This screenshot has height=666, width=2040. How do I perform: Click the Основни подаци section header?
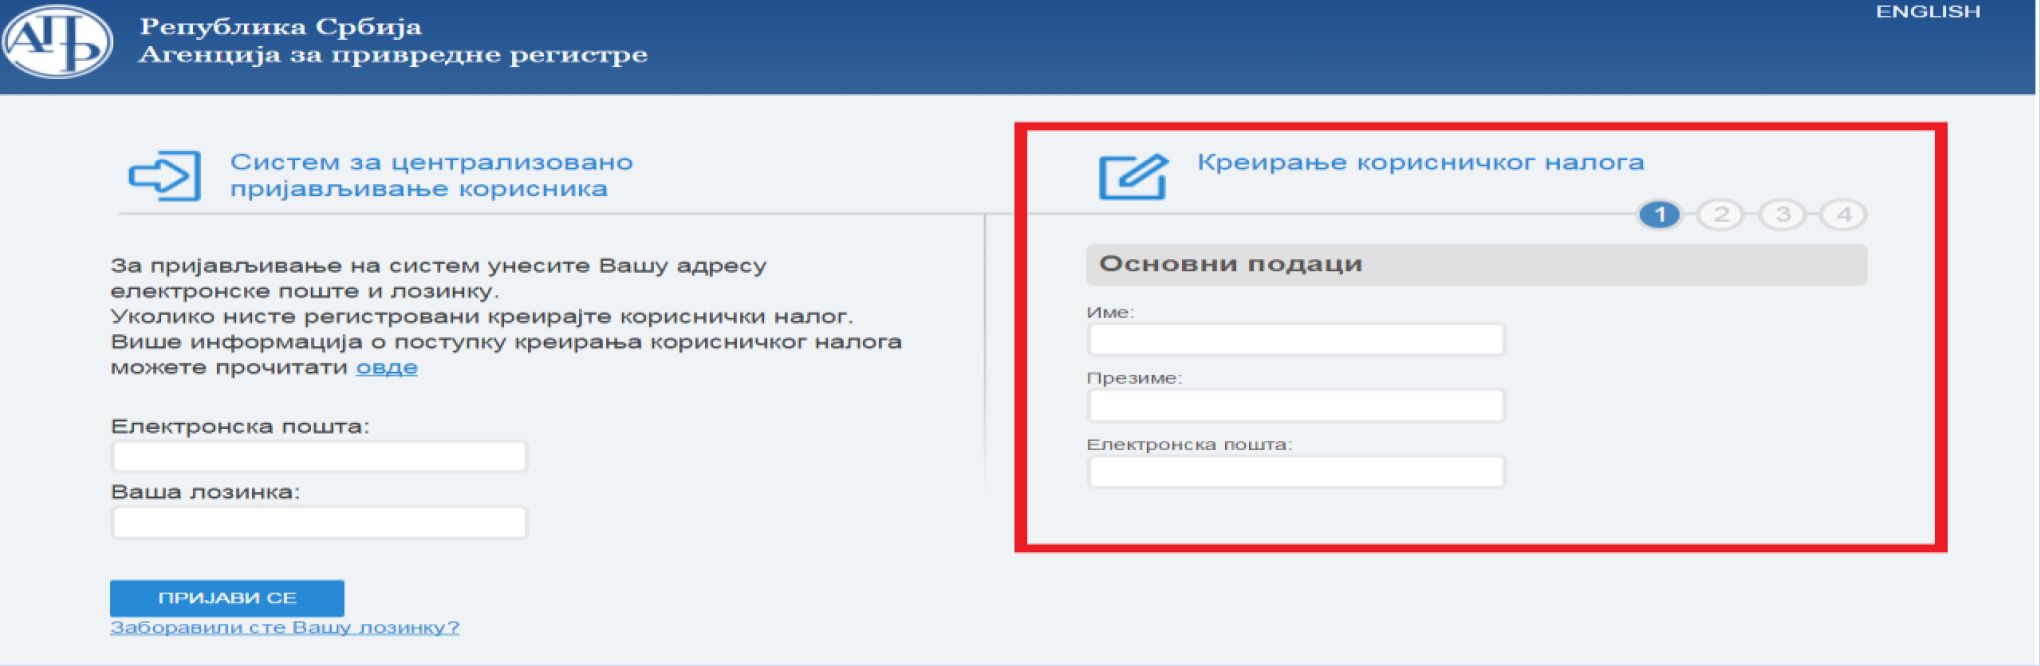pos(1476,264)
